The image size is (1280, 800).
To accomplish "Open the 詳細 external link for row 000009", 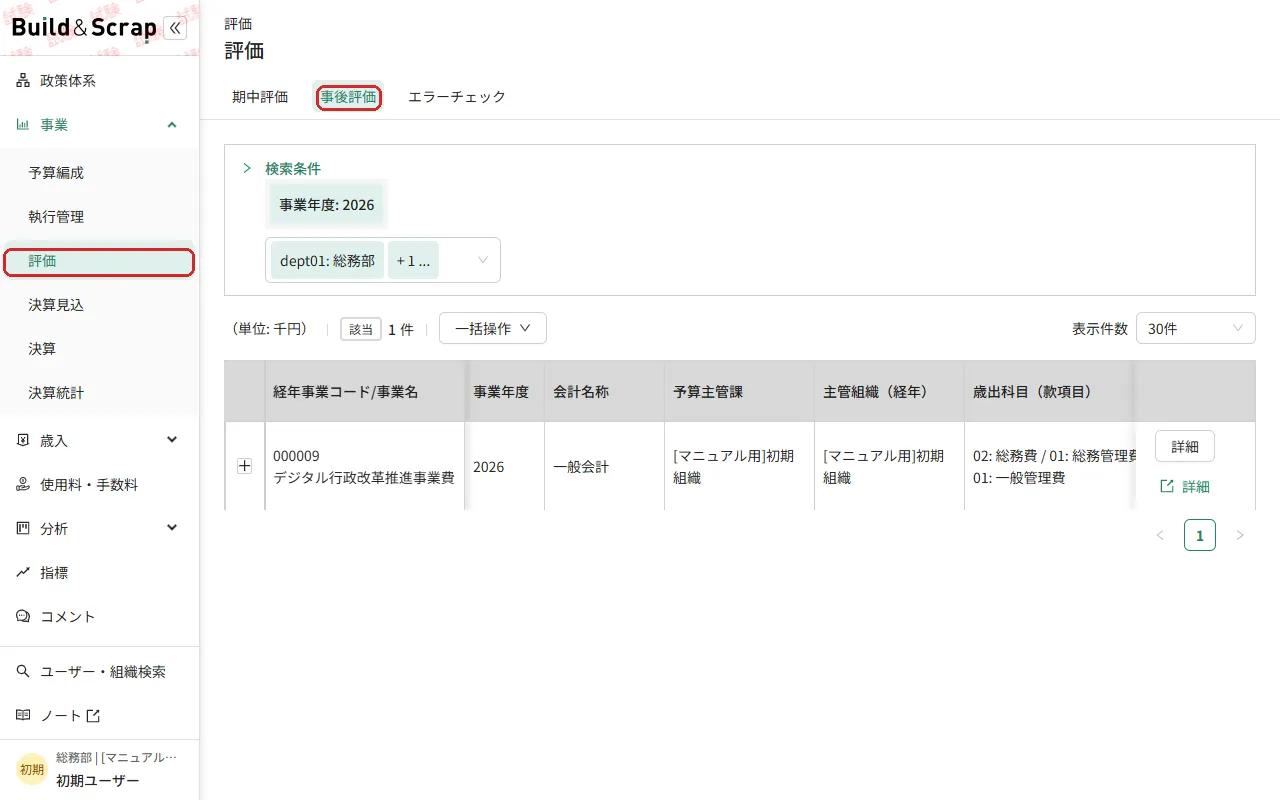I will pos(1185,487).
